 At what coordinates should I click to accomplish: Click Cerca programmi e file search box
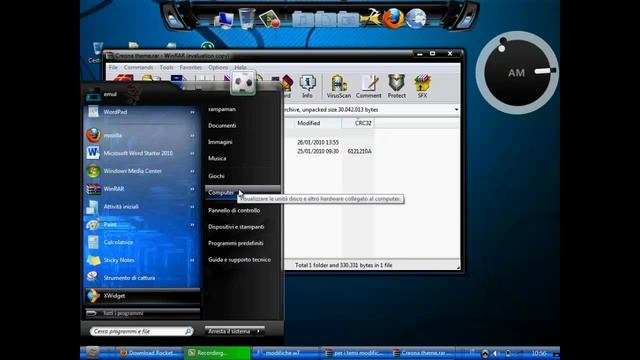point(141,331)
